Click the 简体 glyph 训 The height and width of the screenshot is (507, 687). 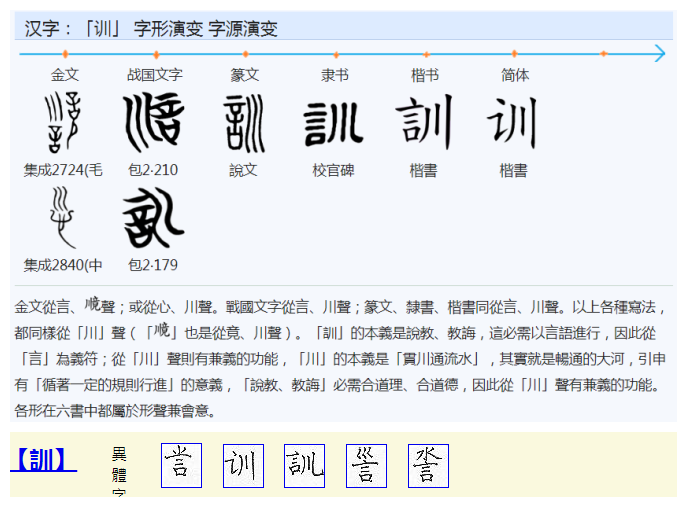pyautogui.click(x=512, y=123)
